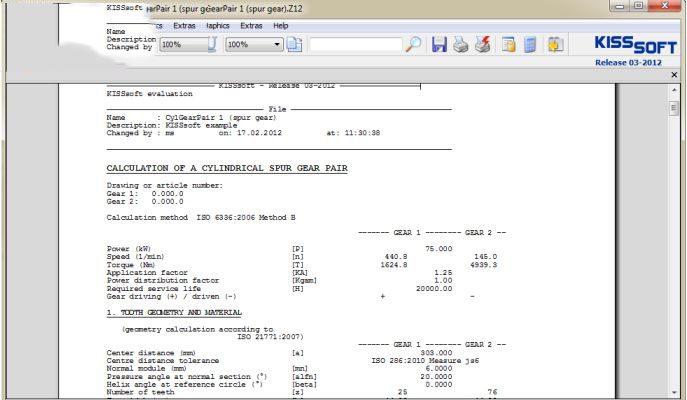The height and width of the screenshot is (400, 687).
Task: Click speed value '145.0'
Action: coord(485,257)
